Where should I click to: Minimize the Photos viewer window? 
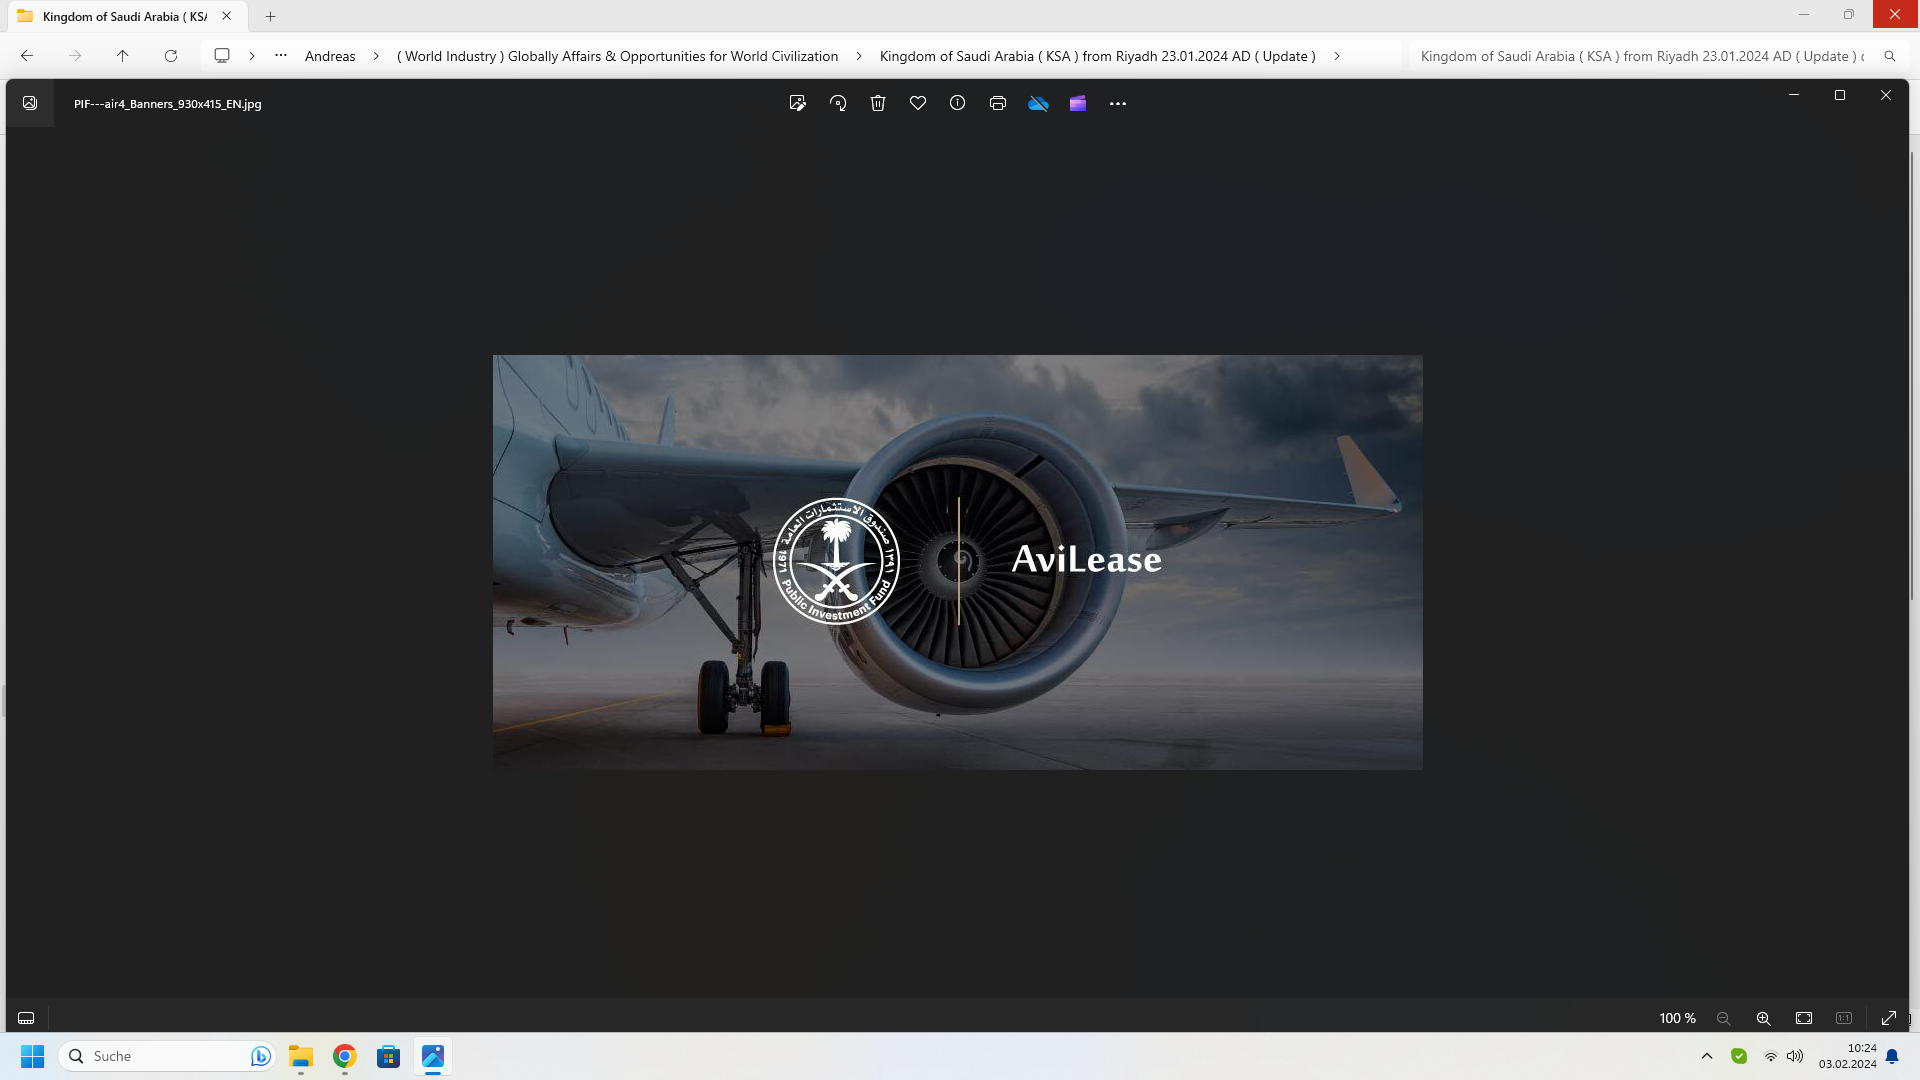click(x=1793, y=95)
